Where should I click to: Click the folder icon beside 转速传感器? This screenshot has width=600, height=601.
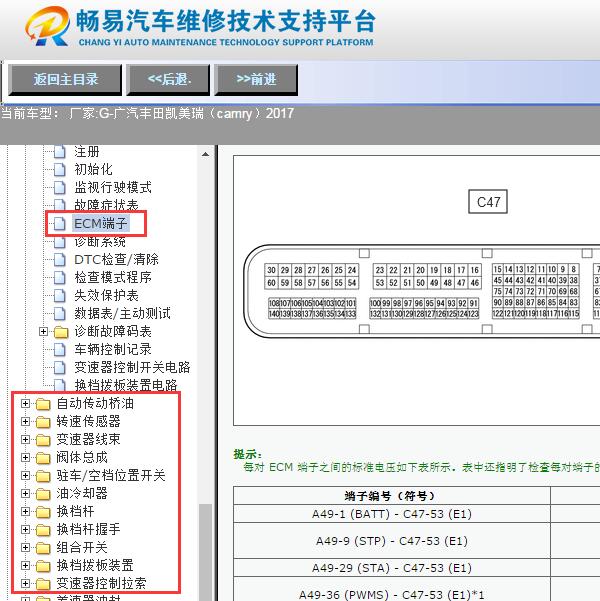click(43, 422)
